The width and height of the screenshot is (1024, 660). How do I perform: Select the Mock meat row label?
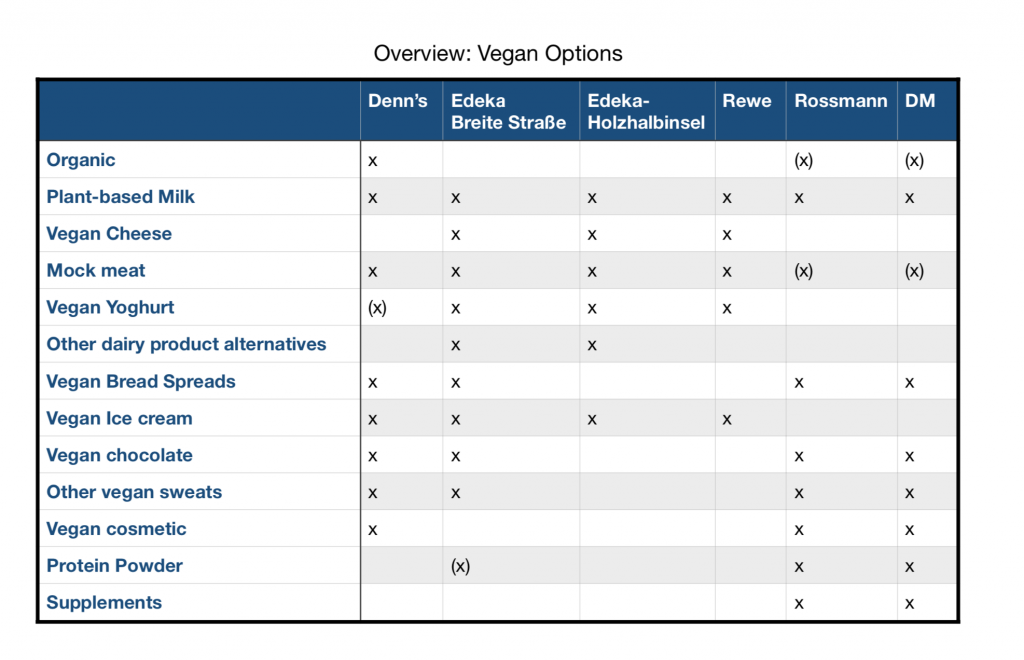coord(96,270)
